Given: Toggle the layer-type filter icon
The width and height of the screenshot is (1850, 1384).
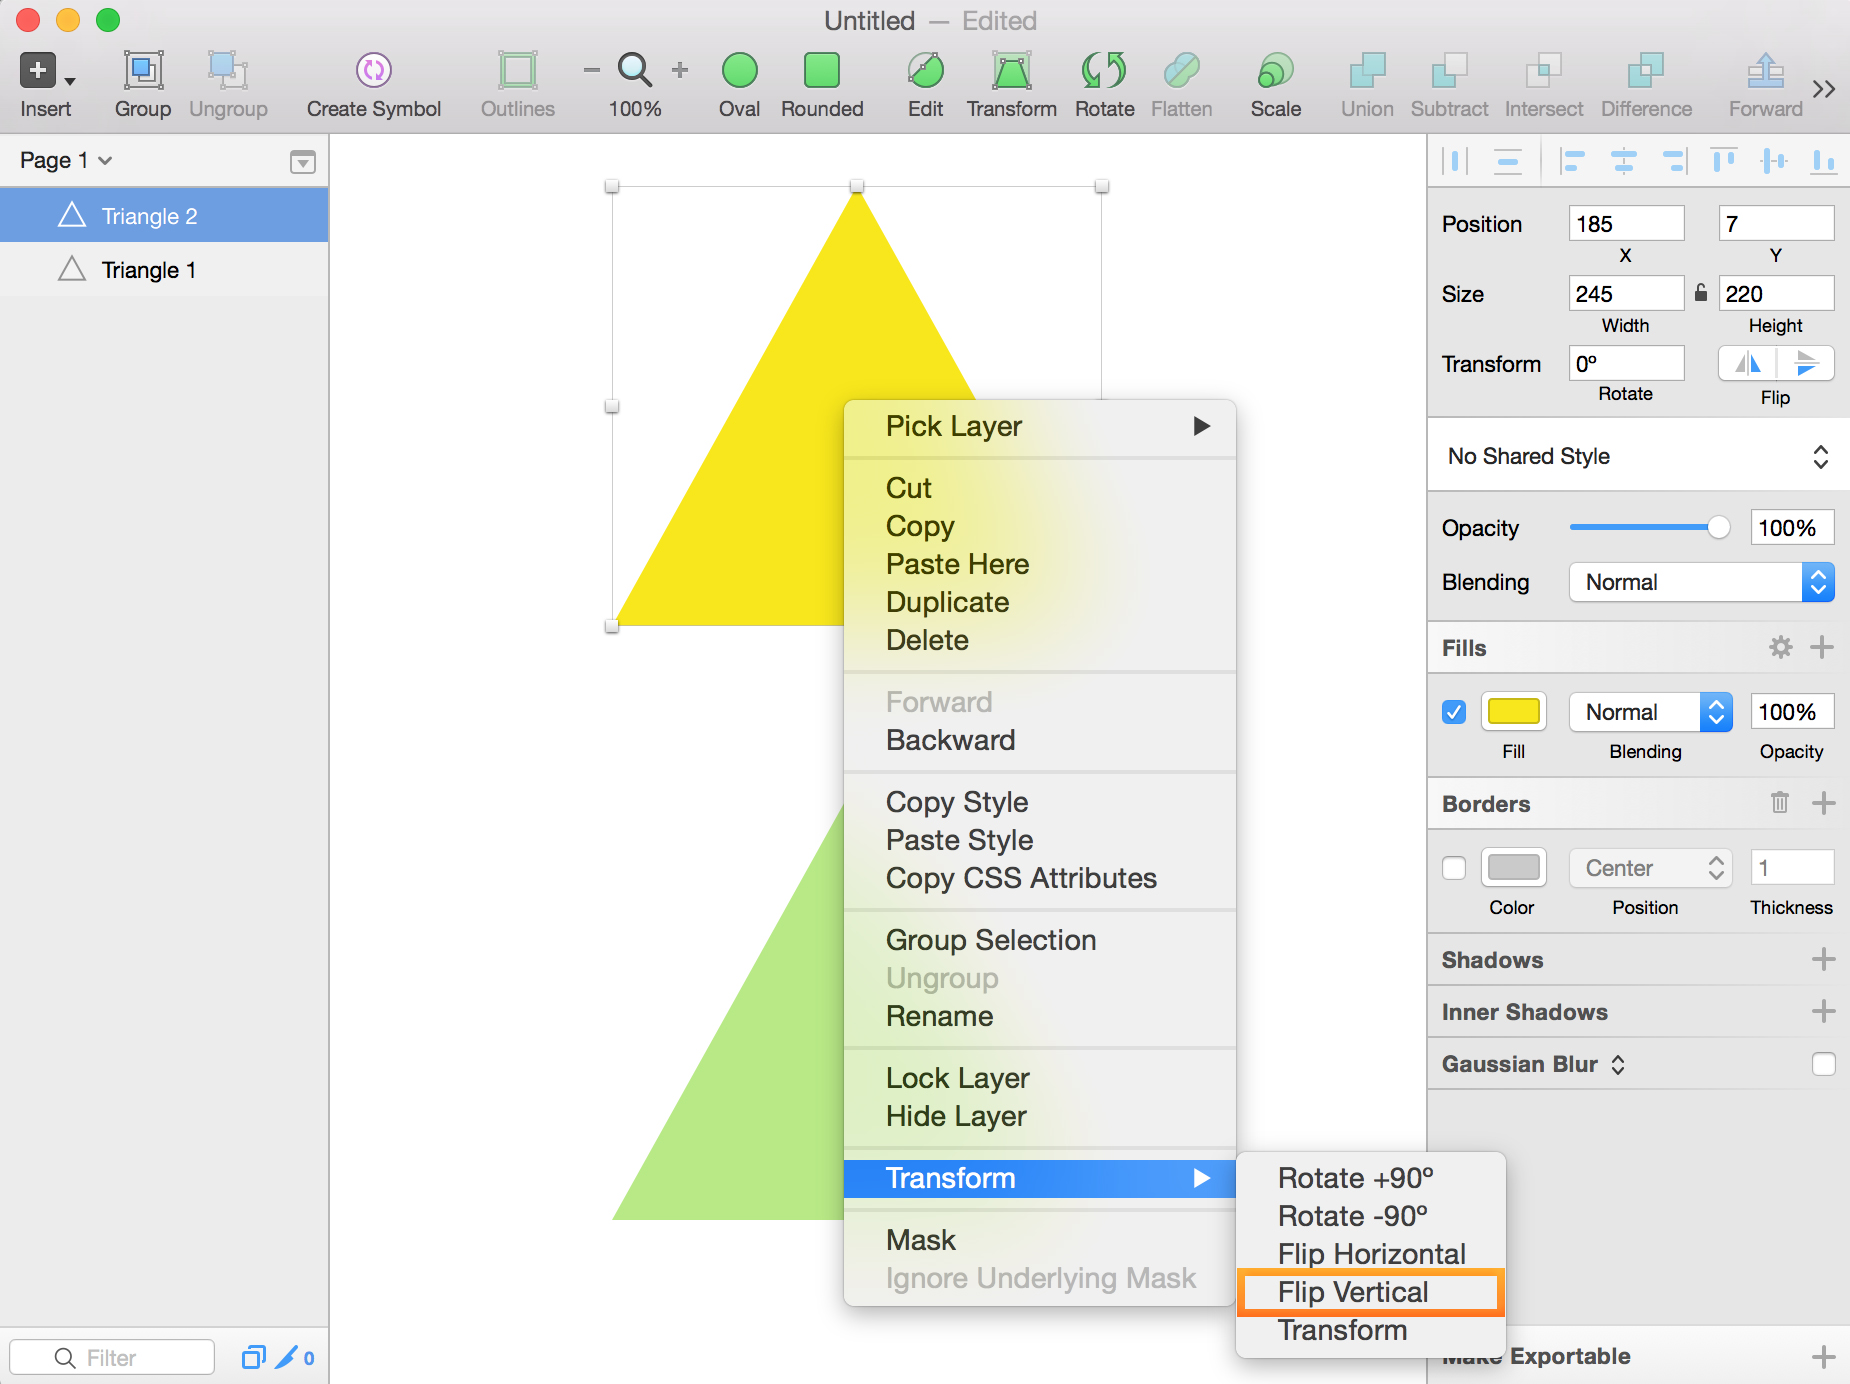Looking at the screenshot, I should 254,1357.
